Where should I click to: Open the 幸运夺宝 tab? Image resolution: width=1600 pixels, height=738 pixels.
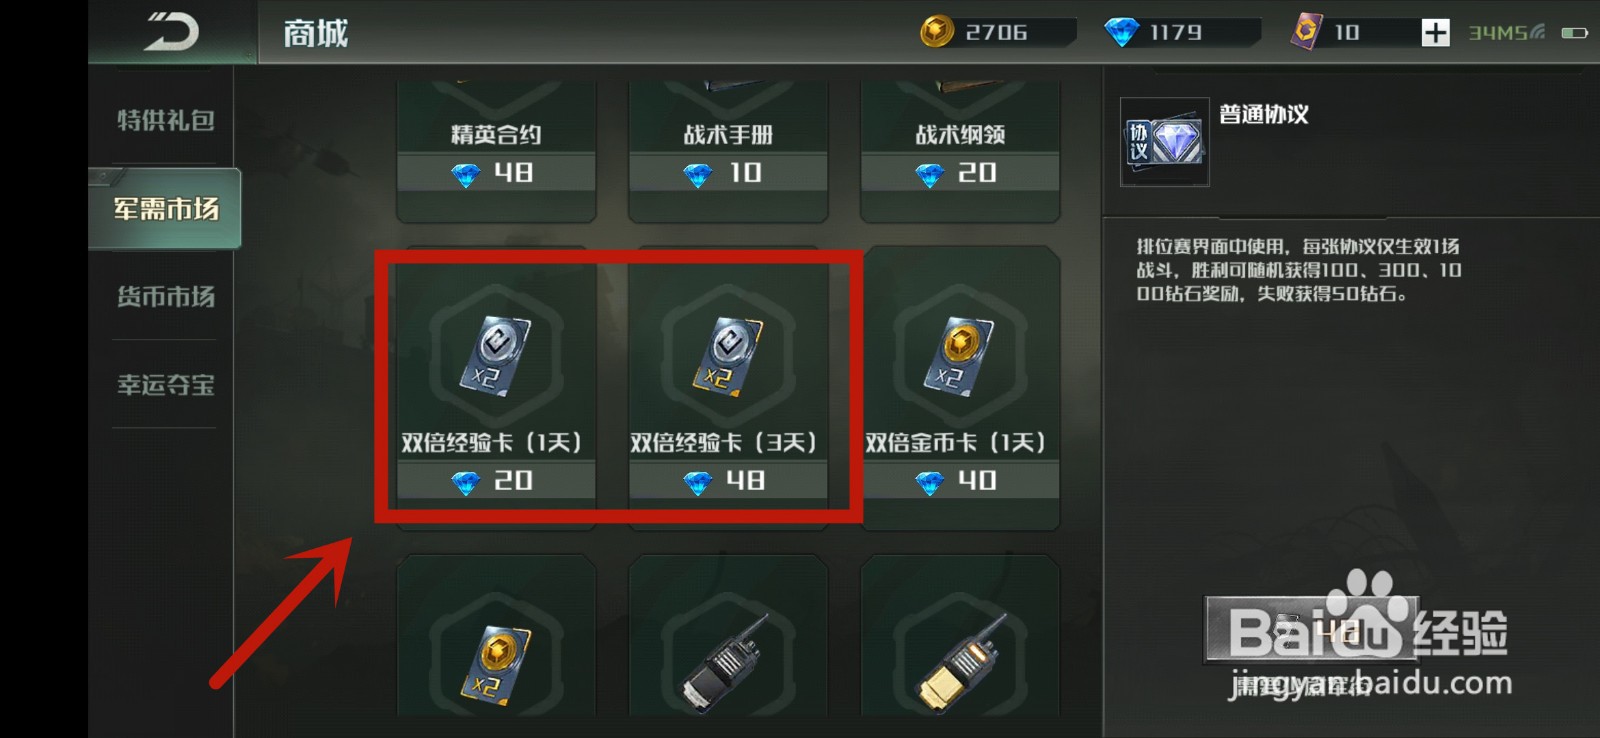(165, 384)
